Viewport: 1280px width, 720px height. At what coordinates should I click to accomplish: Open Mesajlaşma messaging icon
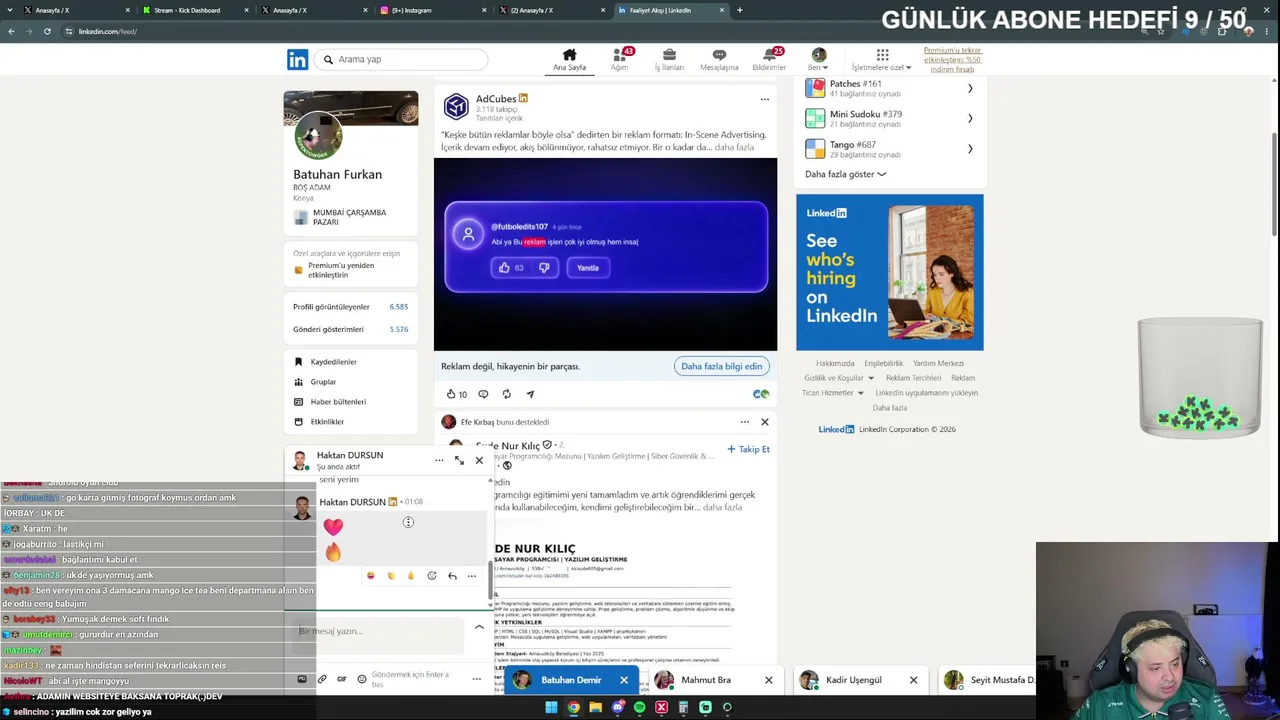click(719, 60)
